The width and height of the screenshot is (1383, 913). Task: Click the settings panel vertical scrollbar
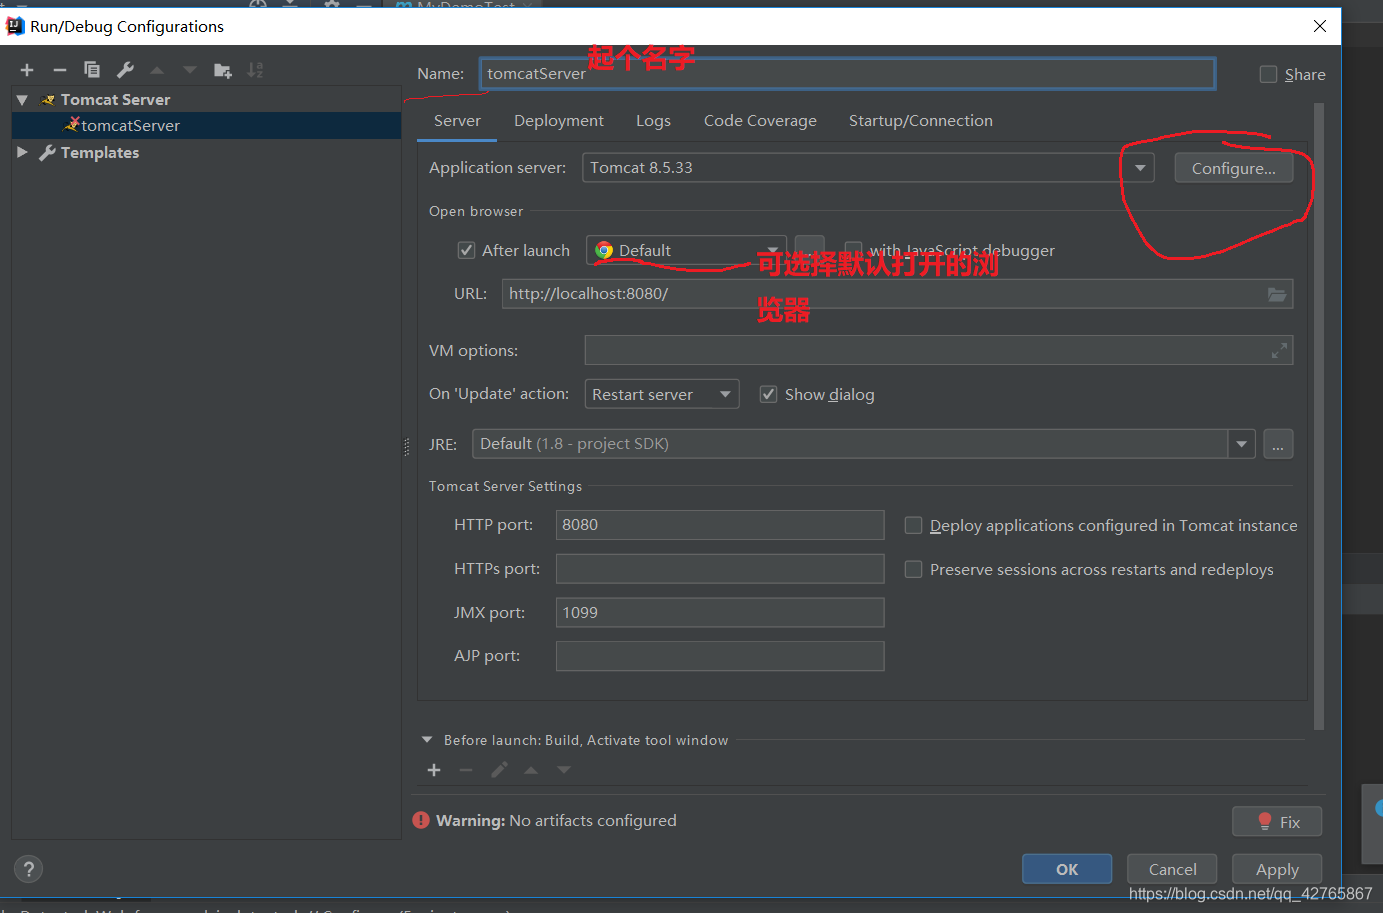coord(1319,415)
